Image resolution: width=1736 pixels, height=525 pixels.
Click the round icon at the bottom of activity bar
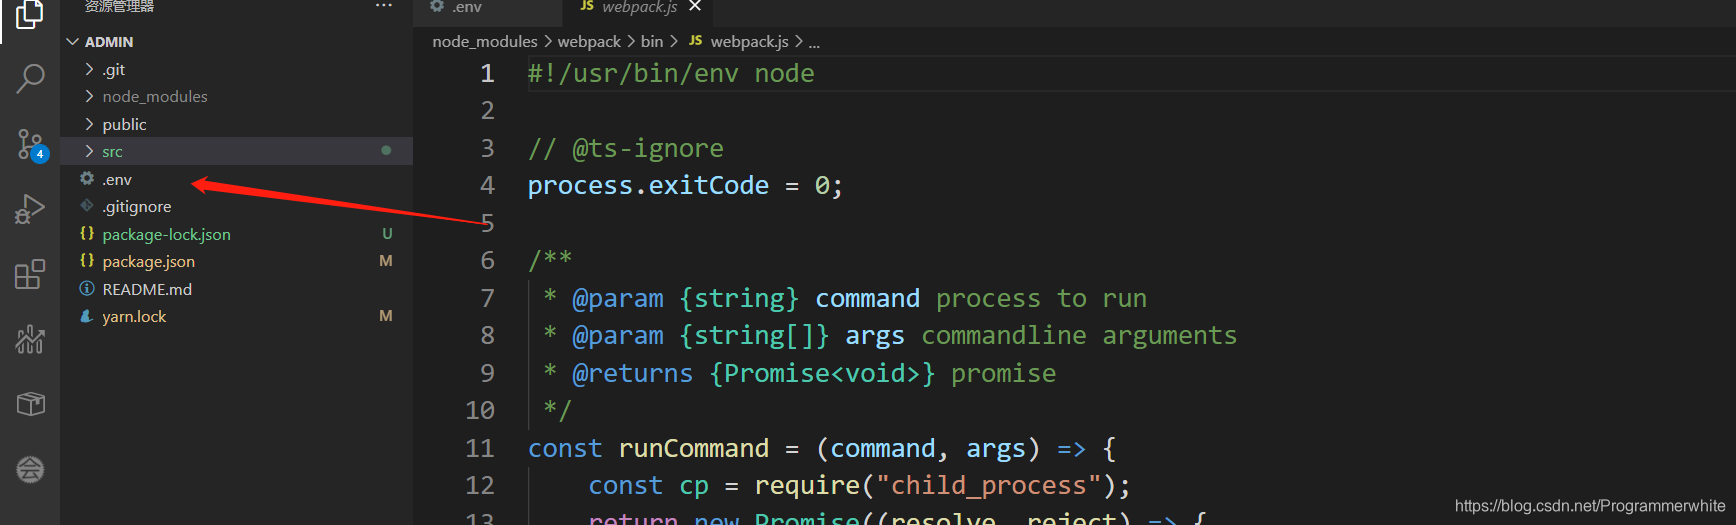(x=30, y=469)
